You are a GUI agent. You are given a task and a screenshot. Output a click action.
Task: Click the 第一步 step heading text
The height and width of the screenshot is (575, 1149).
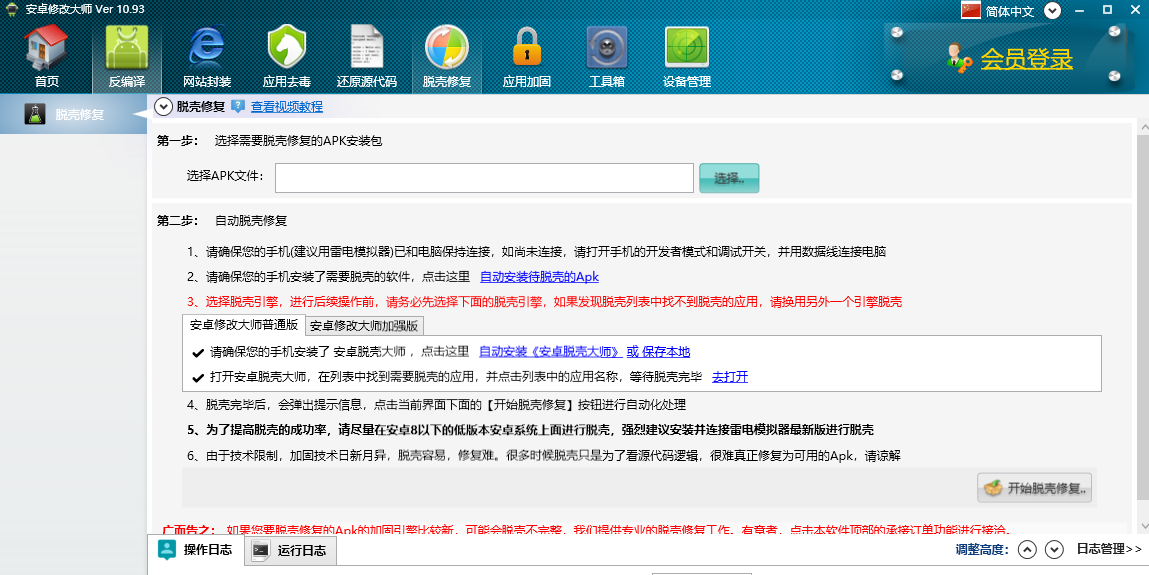(x=177, y=141)
